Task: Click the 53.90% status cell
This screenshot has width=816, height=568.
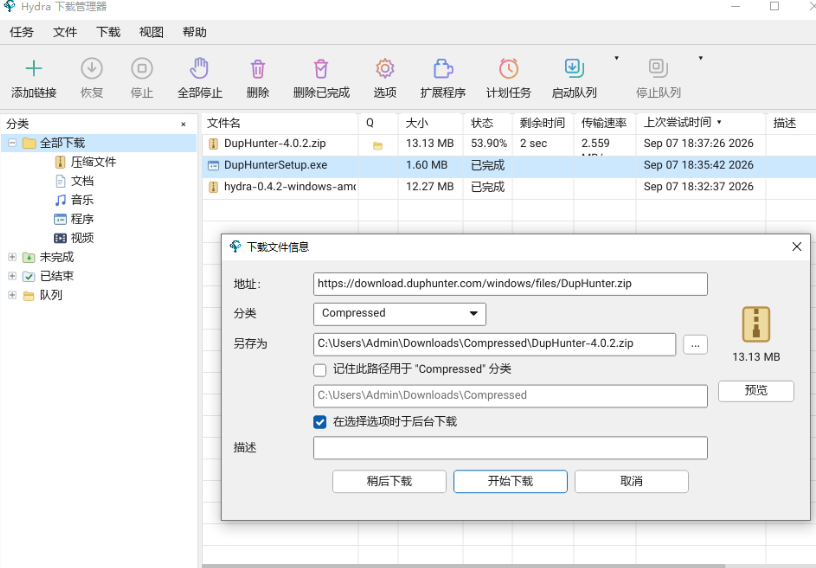Action: (x=488, y=144)
